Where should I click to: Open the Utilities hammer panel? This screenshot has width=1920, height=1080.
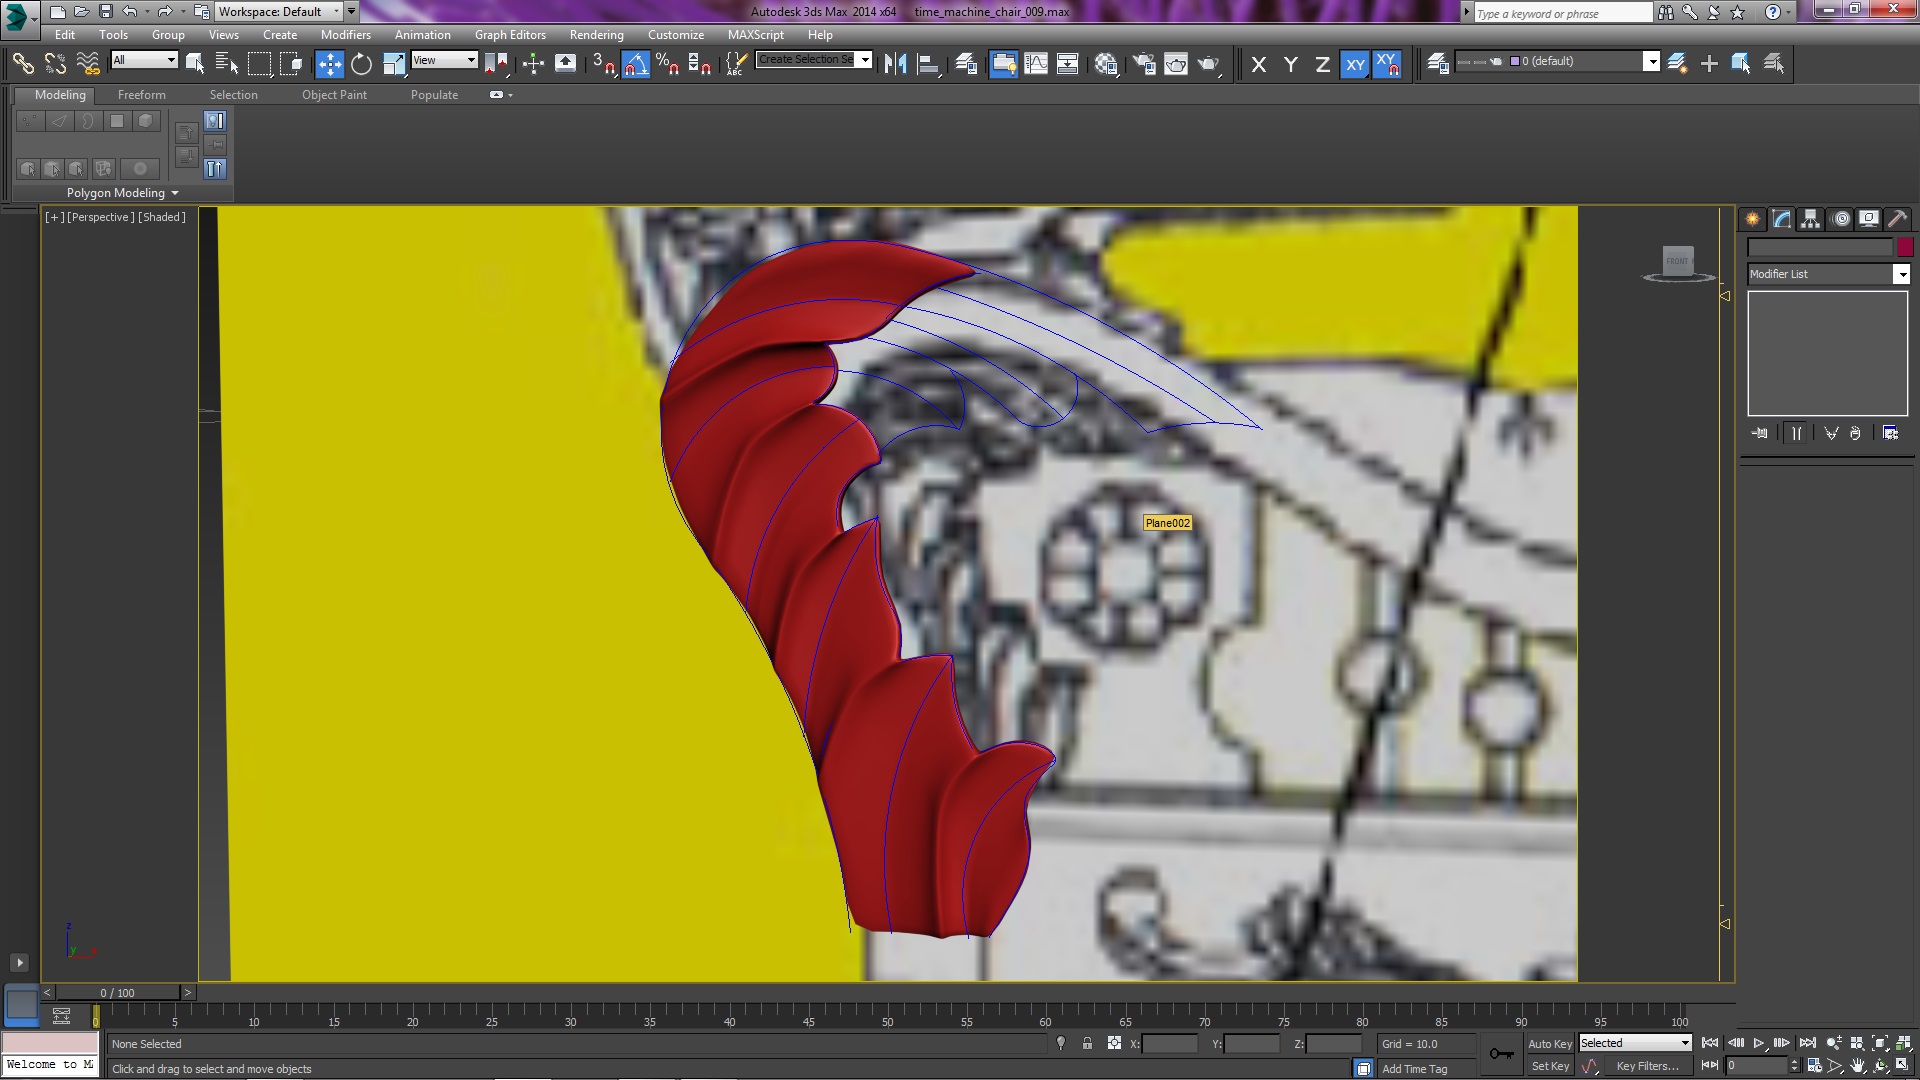pyautogui.click(x=1897, y=219)
